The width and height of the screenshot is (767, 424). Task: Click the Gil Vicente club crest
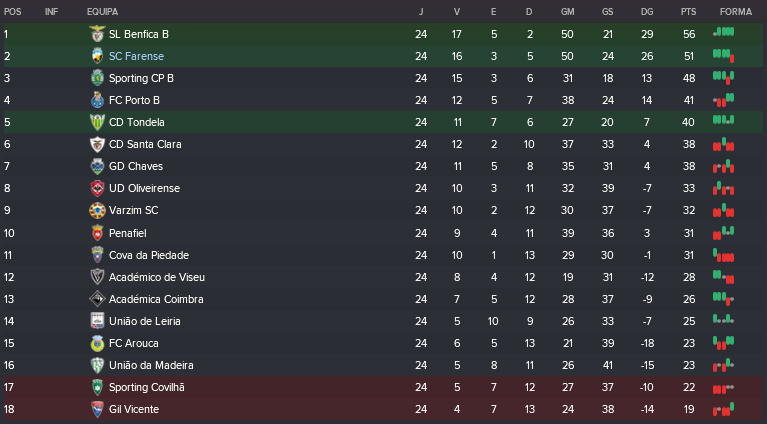tap(97, 409)
